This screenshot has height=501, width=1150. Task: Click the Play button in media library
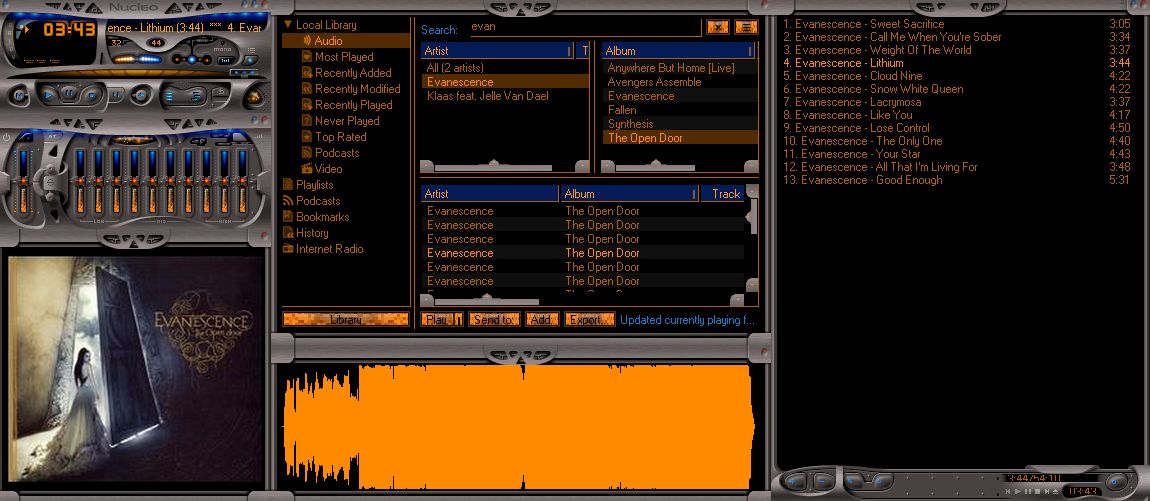coord(437,320)
